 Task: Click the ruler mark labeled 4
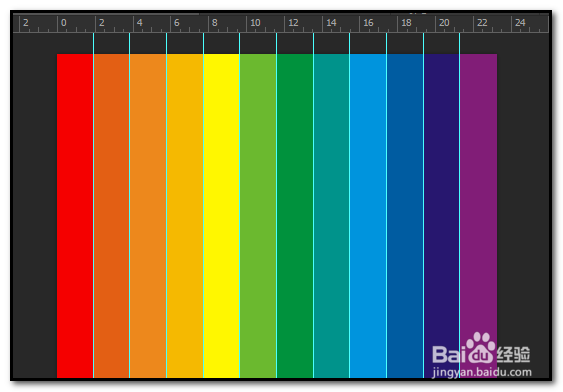click(140, 23)
